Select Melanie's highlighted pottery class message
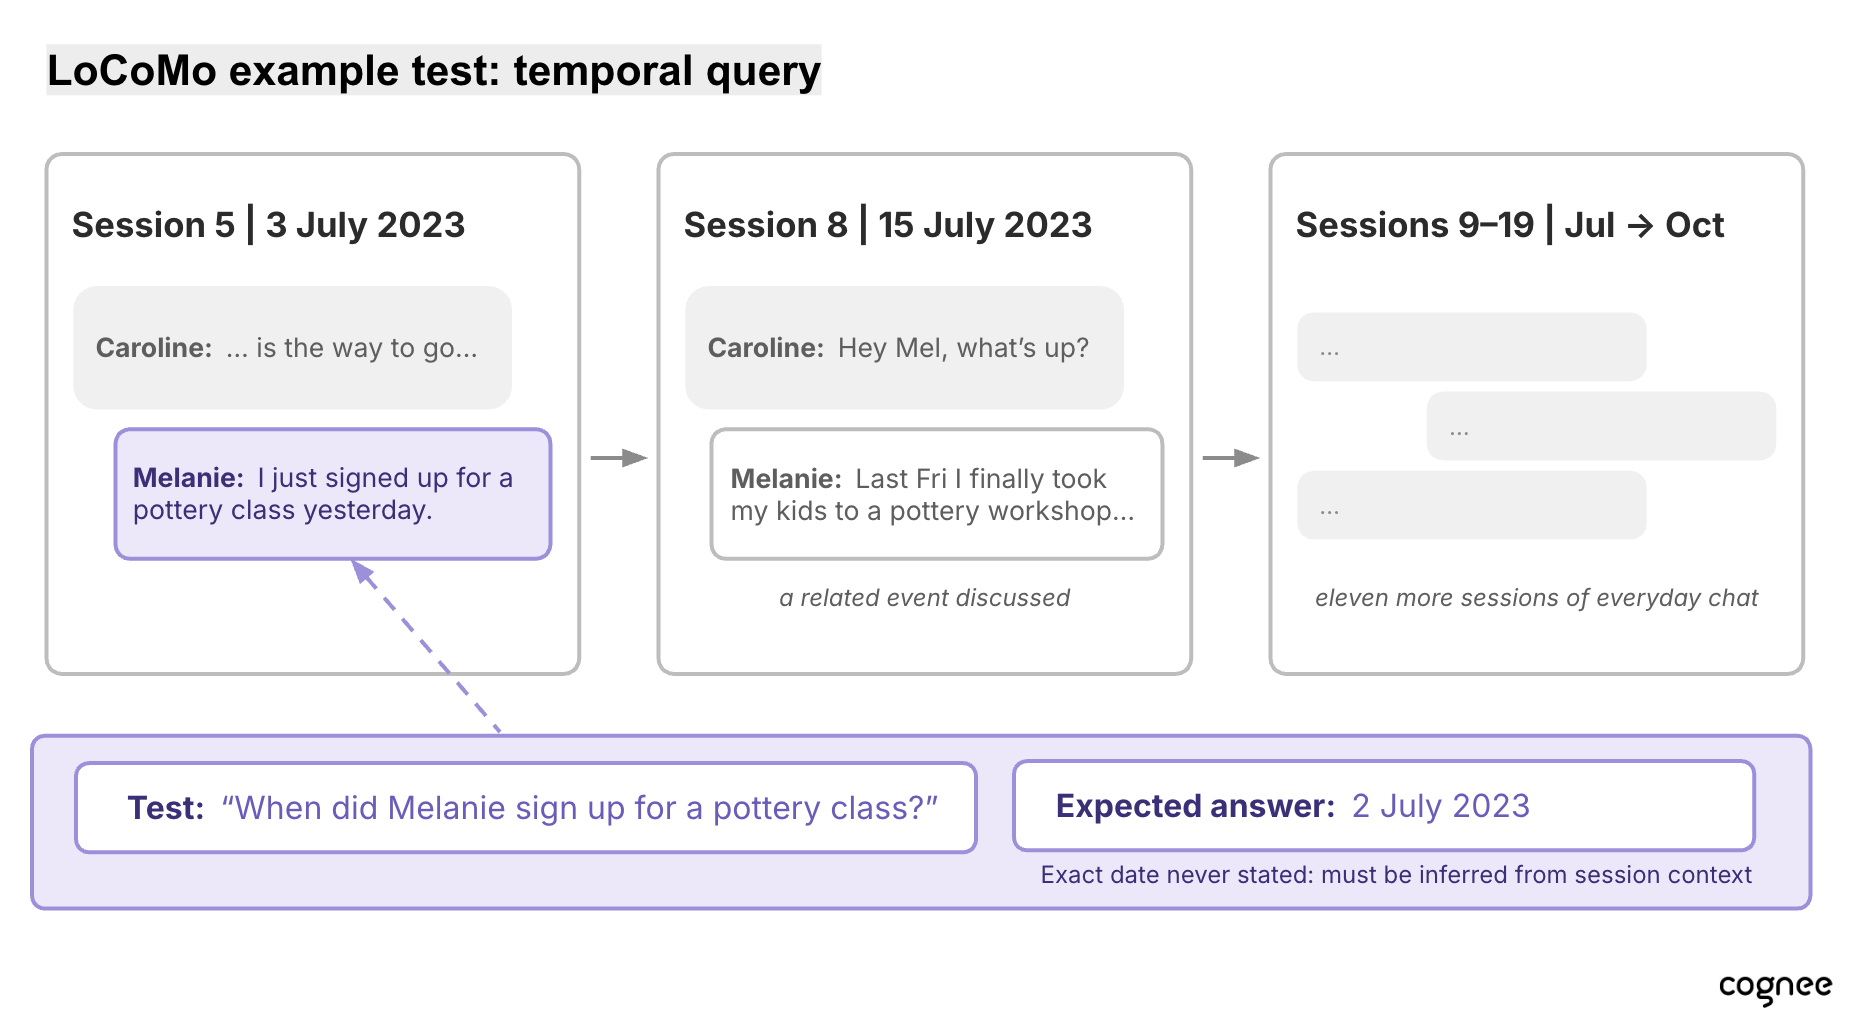 [x=333, y=494]
